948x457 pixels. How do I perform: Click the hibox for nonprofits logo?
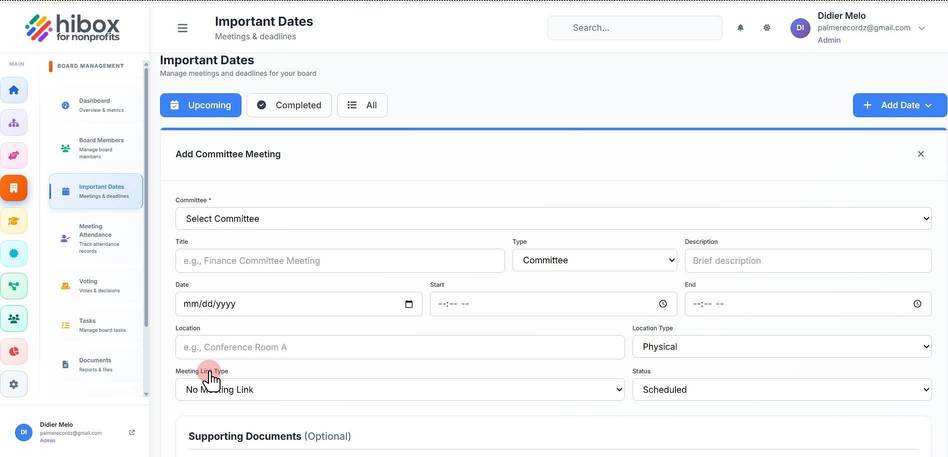(x=73, y=28)
